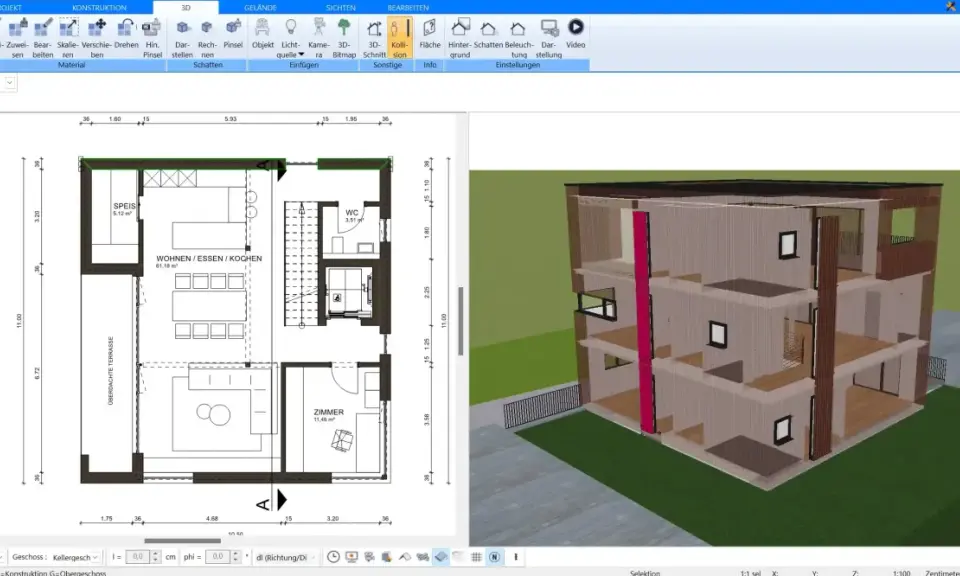Image resolution: width=960 pixels, height=576 pixels.
Task: Click the vertical-bar icon at bottom toolbar end
Action: [516, 556]
